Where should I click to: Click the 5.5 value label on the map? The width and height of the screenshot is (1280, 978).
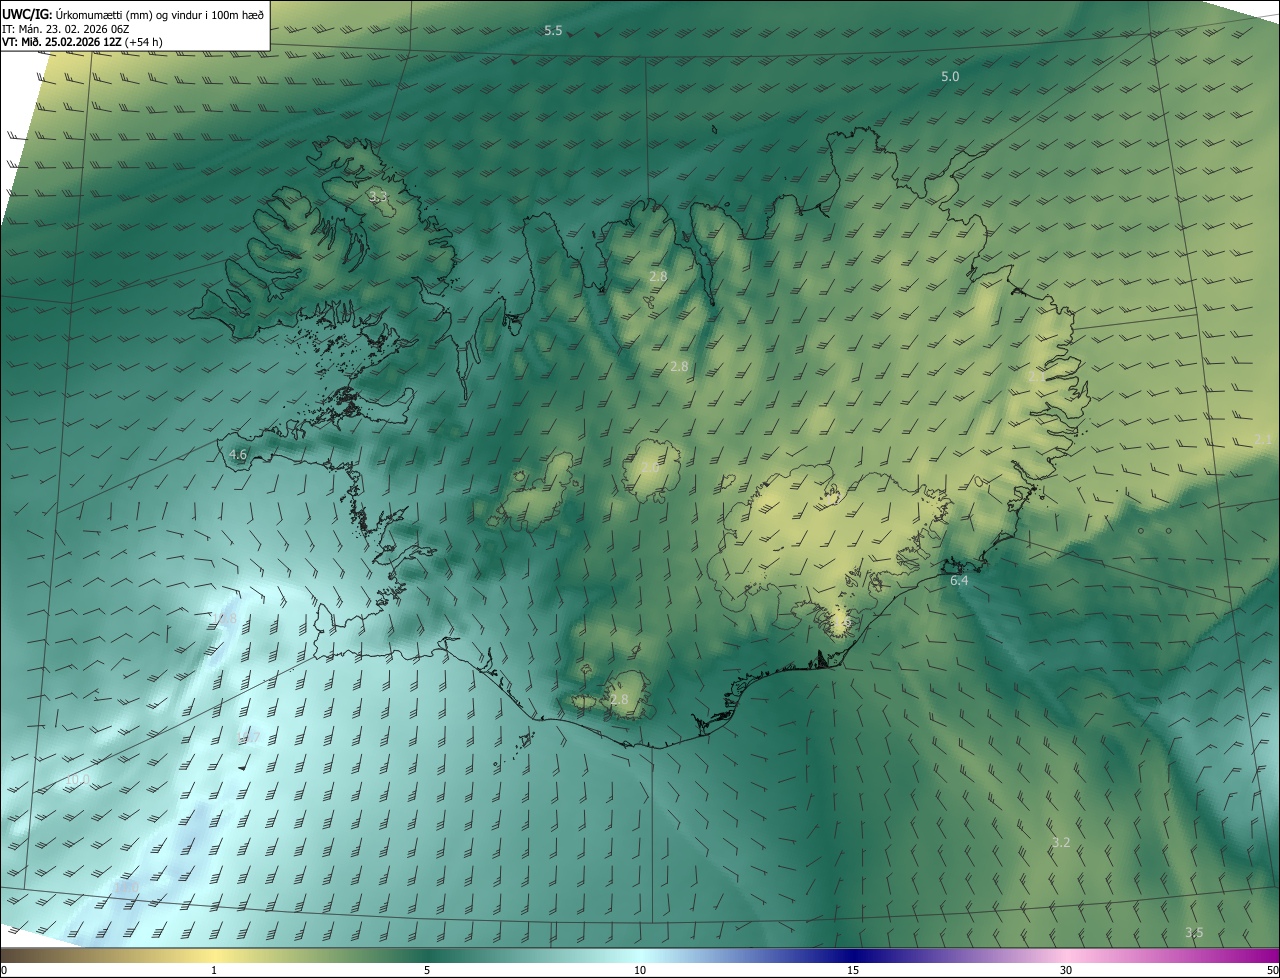(553, 31)
